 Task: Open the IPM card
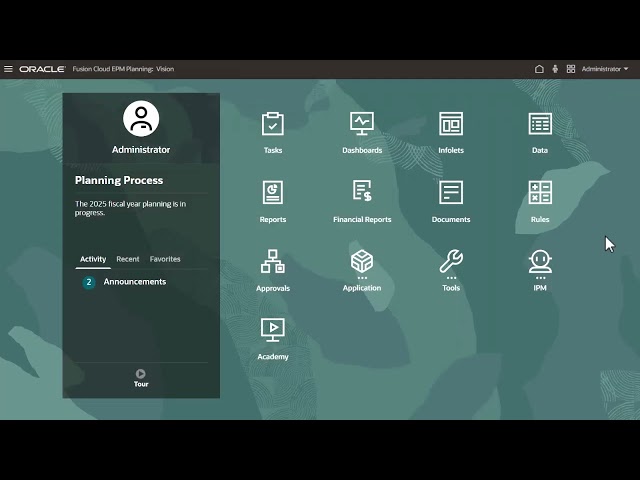[x=540, y=270]
